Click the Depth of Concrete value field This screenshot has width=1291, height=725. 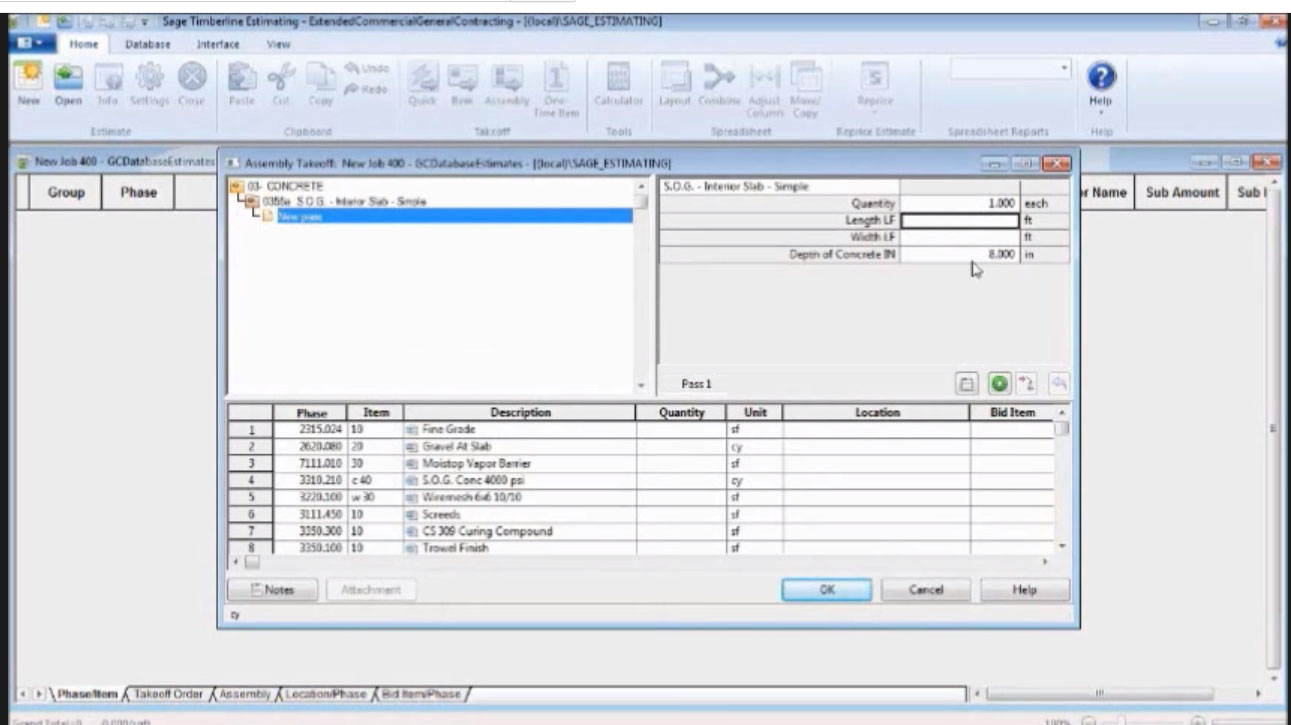(960, 255)
